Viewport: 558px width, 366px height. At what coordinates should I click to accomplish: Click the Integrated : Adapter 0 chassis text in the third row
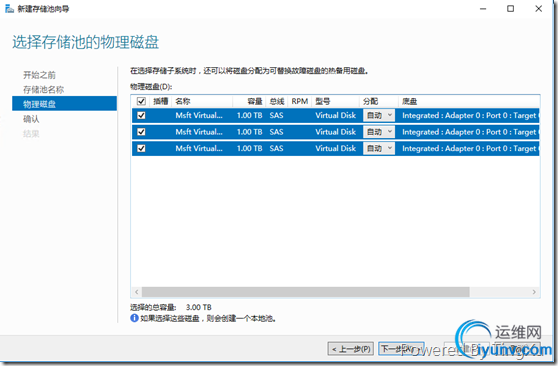[470, 148]
